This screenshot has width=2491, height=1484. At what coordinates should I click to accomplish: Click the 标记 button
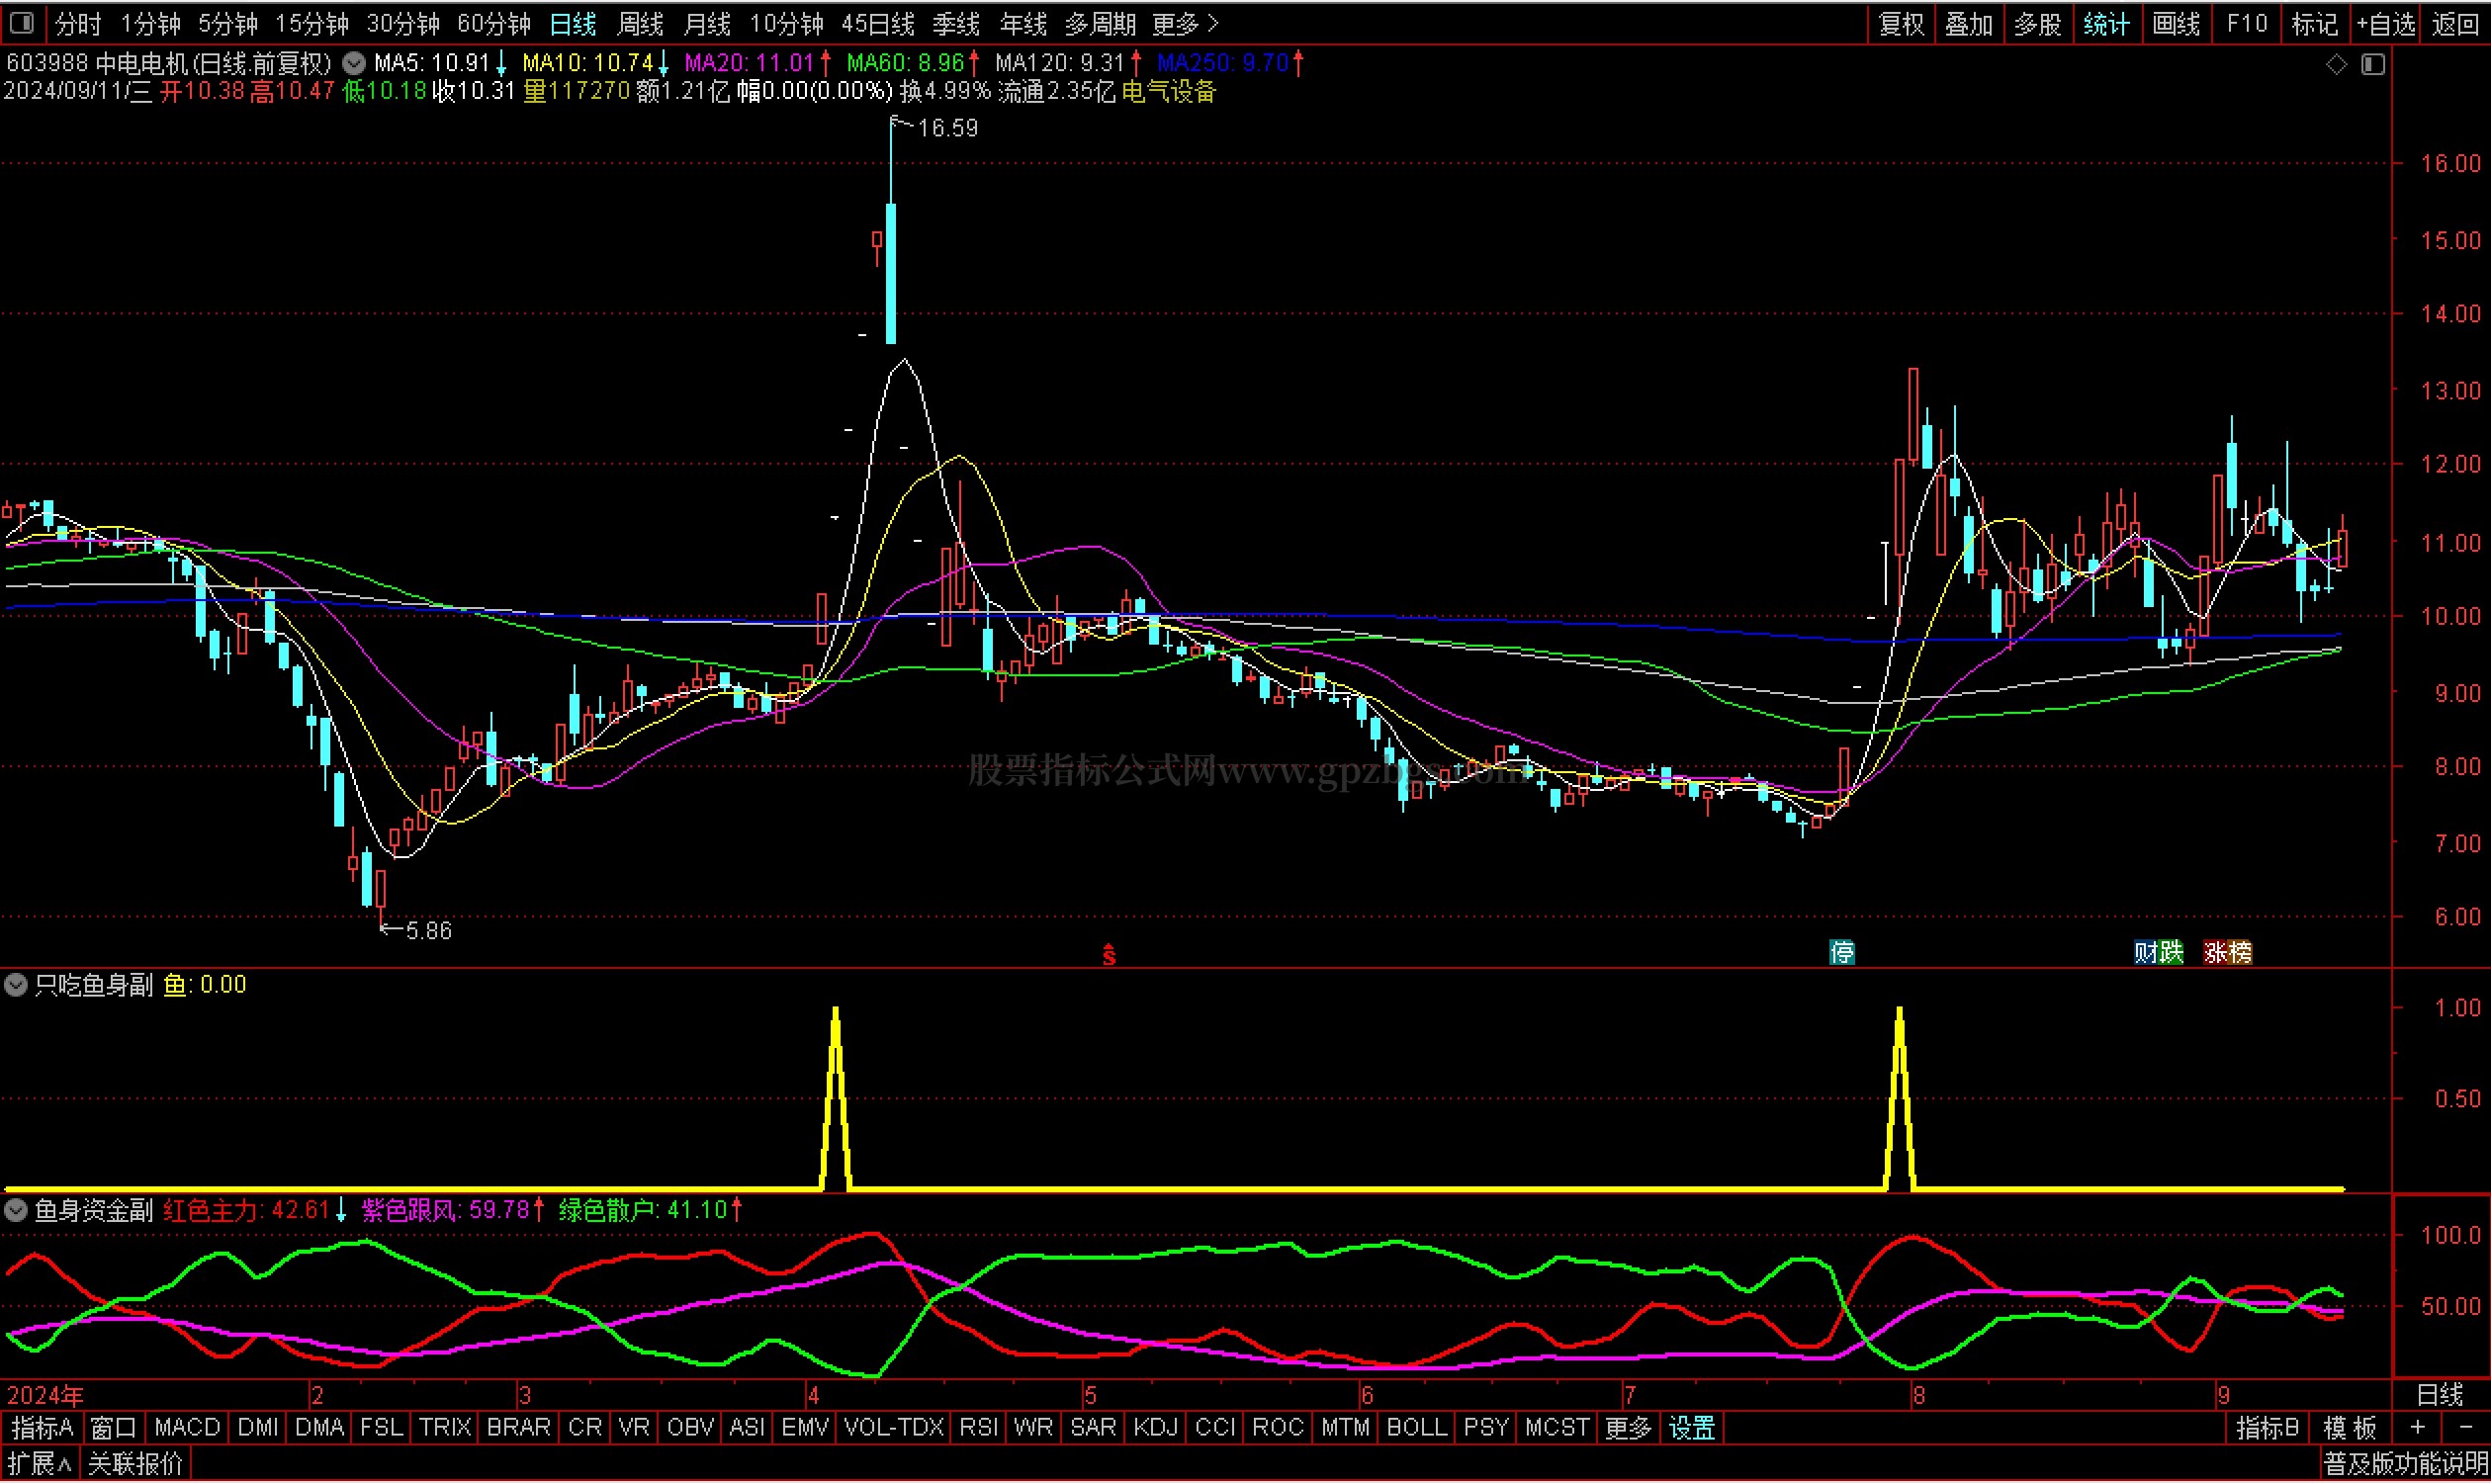pos(2315,24)
